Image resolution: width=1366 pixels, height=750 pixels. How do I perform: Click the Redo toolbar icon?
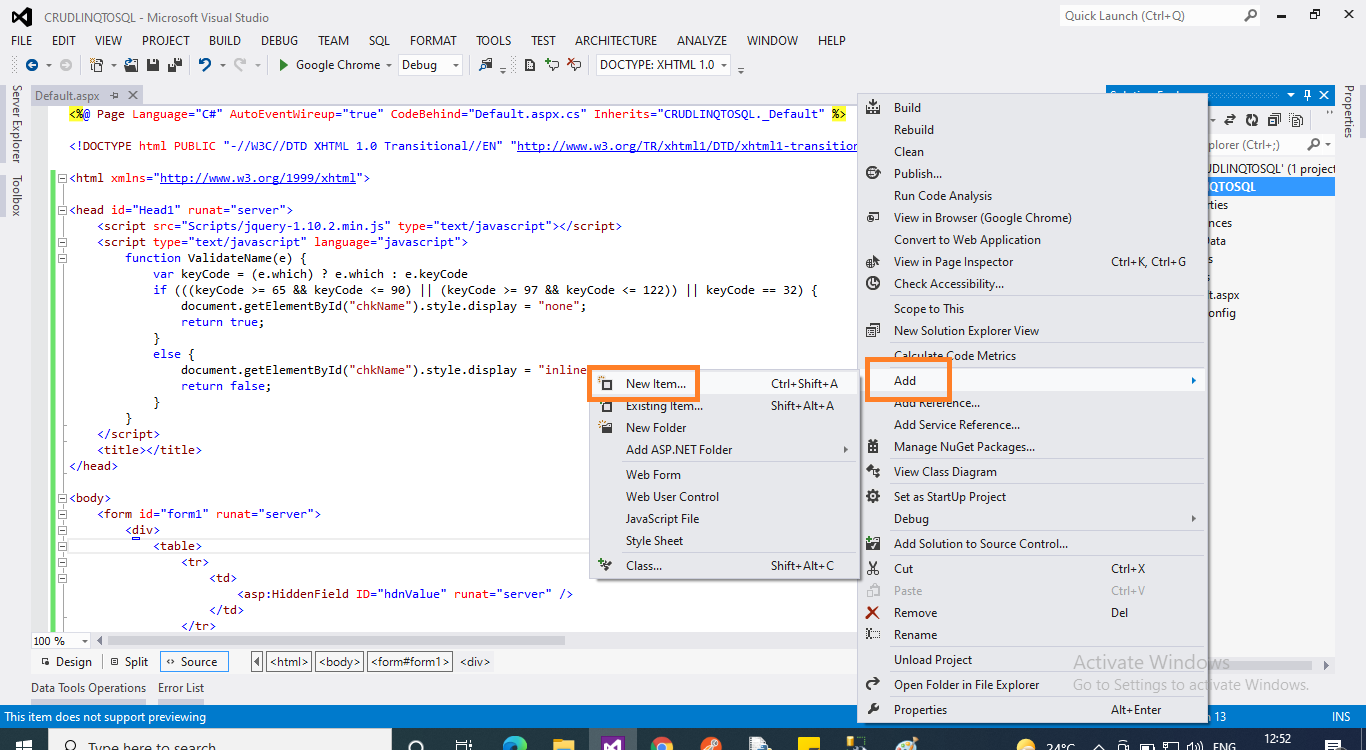pyautogui.click(x=239, y=65)
